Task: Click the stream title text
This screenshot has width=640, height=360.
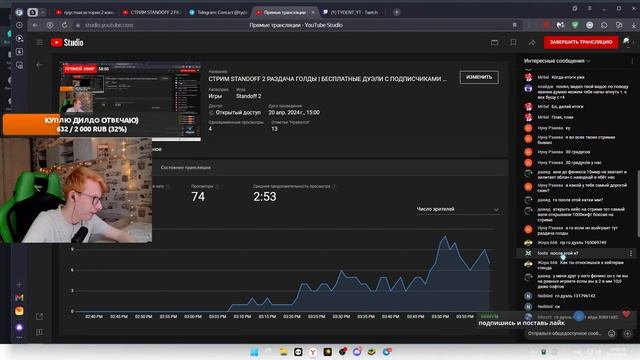Action: (327, 79)
